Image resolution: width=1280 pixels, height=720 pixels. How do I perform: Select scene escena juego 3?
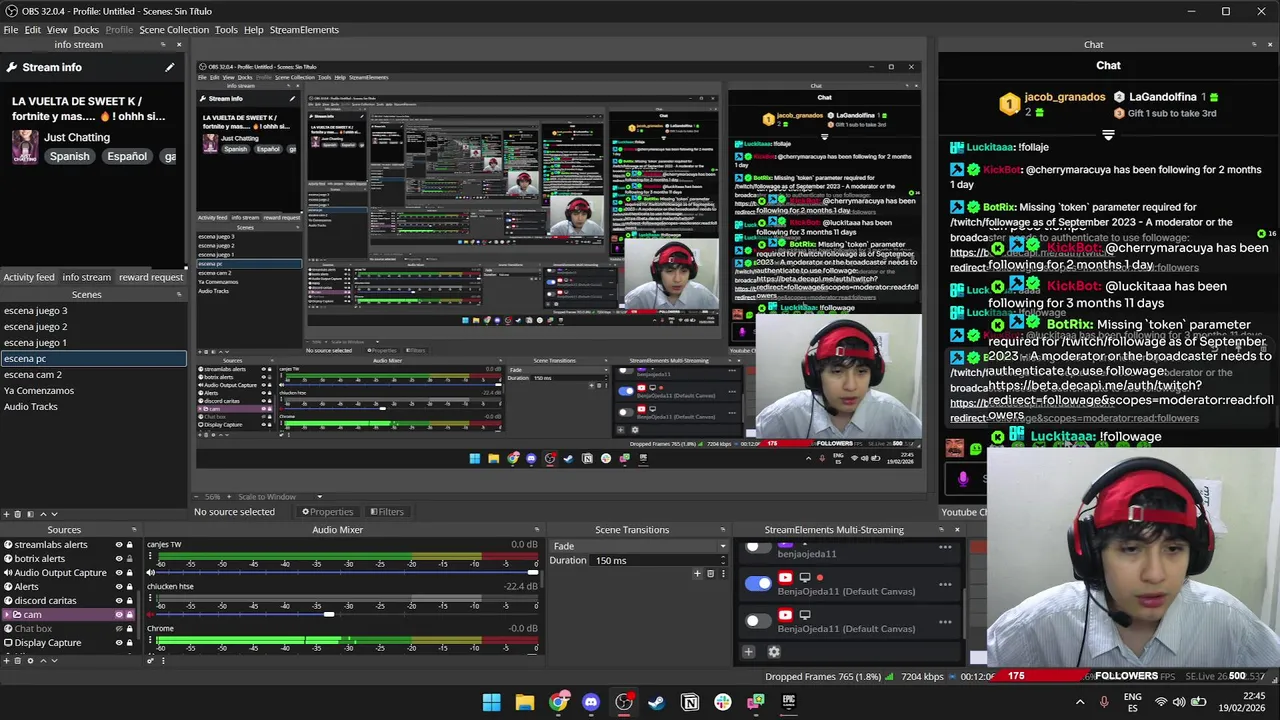[93, 311]
